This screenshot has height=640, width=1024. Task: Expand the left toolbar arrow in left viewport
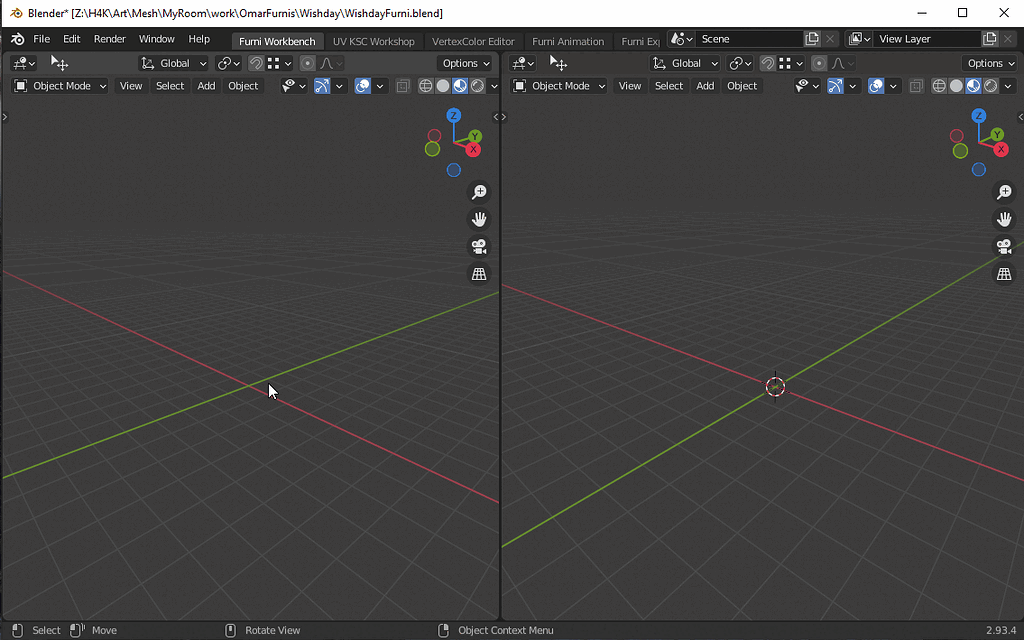coord(5,117)
